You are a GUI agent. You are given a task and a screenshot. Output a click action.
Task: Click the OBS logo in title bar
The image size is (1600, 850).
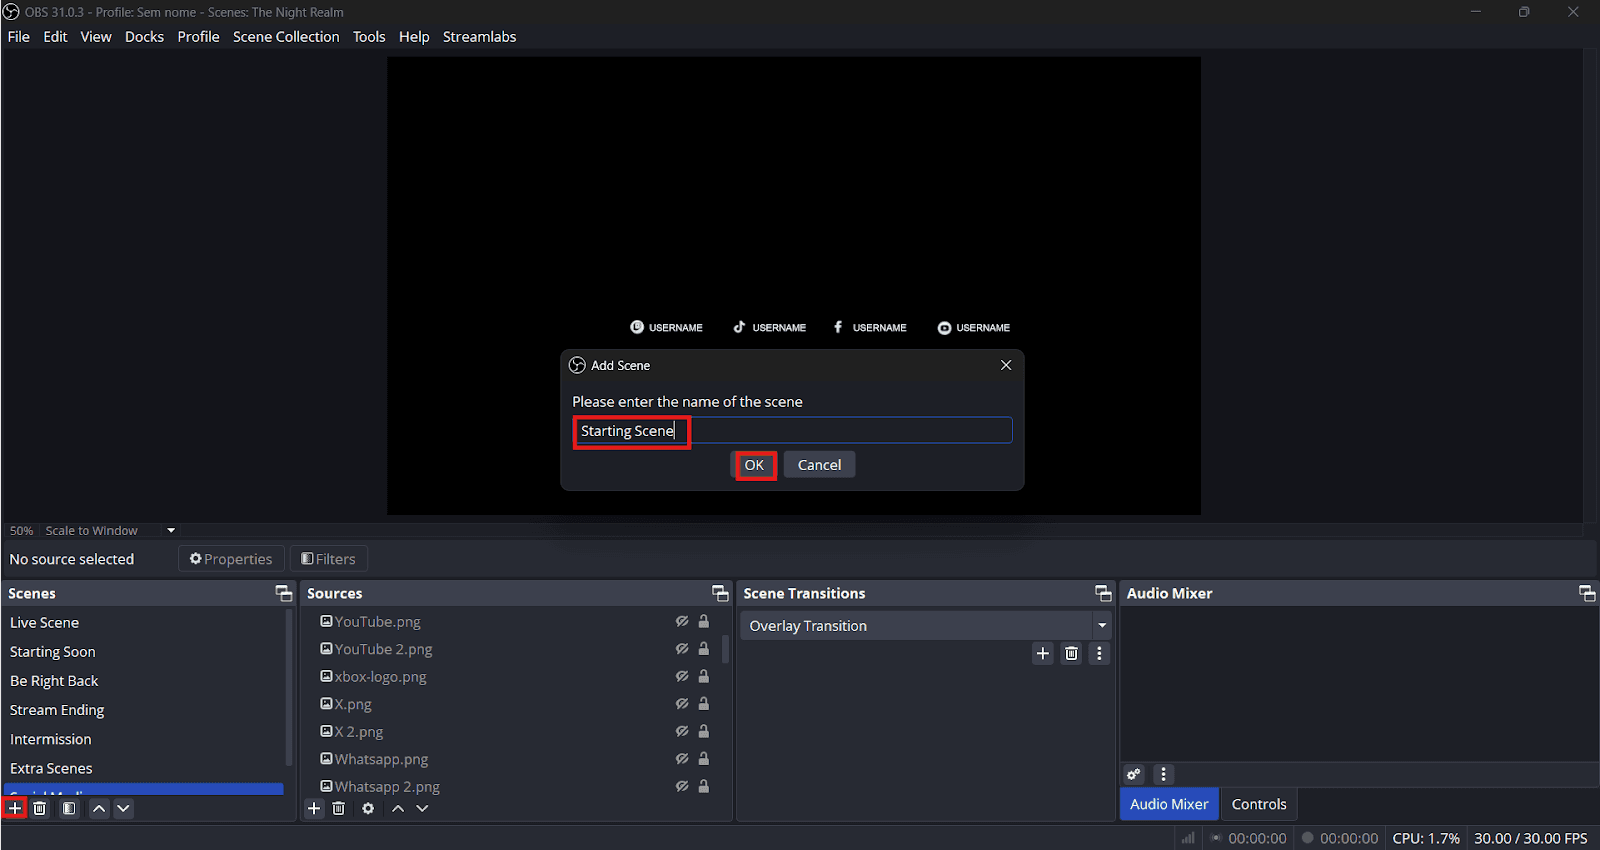pyautogui.click(x=11, y=12)
